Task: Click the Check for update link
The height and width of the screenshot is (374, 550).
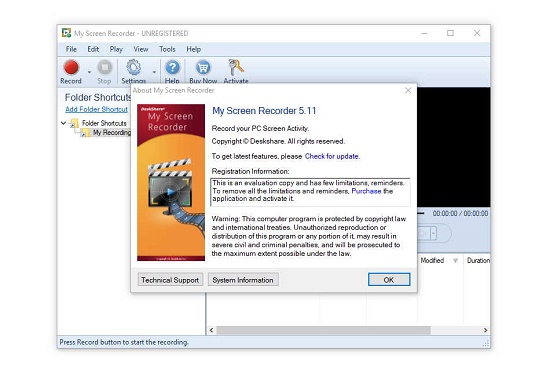Action: pyautogui.click(x=332, y=156)
